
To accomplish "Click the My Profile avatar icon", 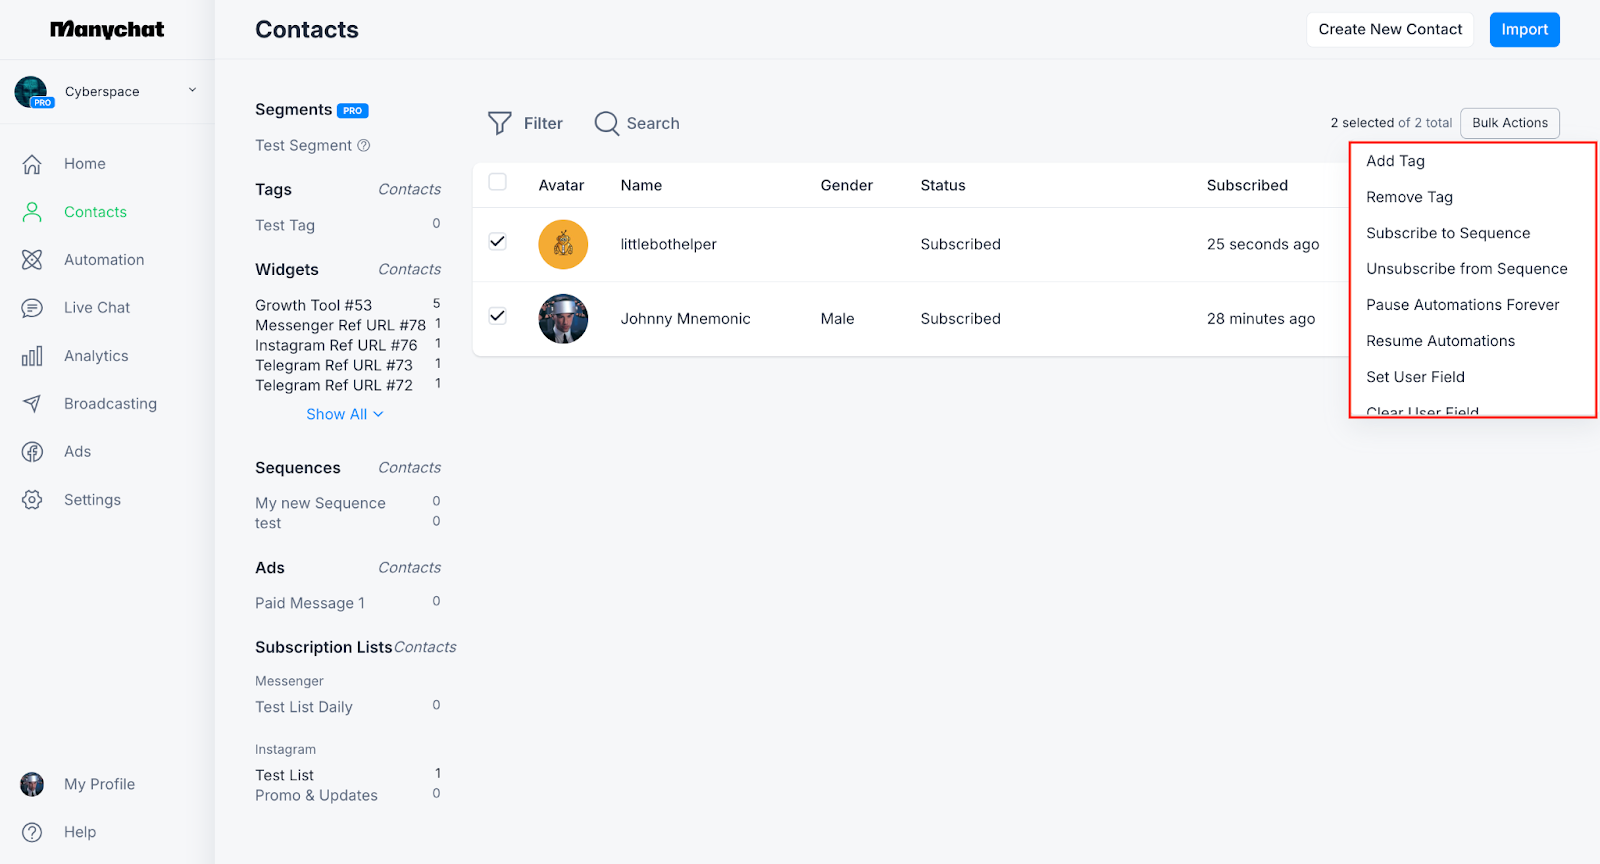I will [32, 784].
